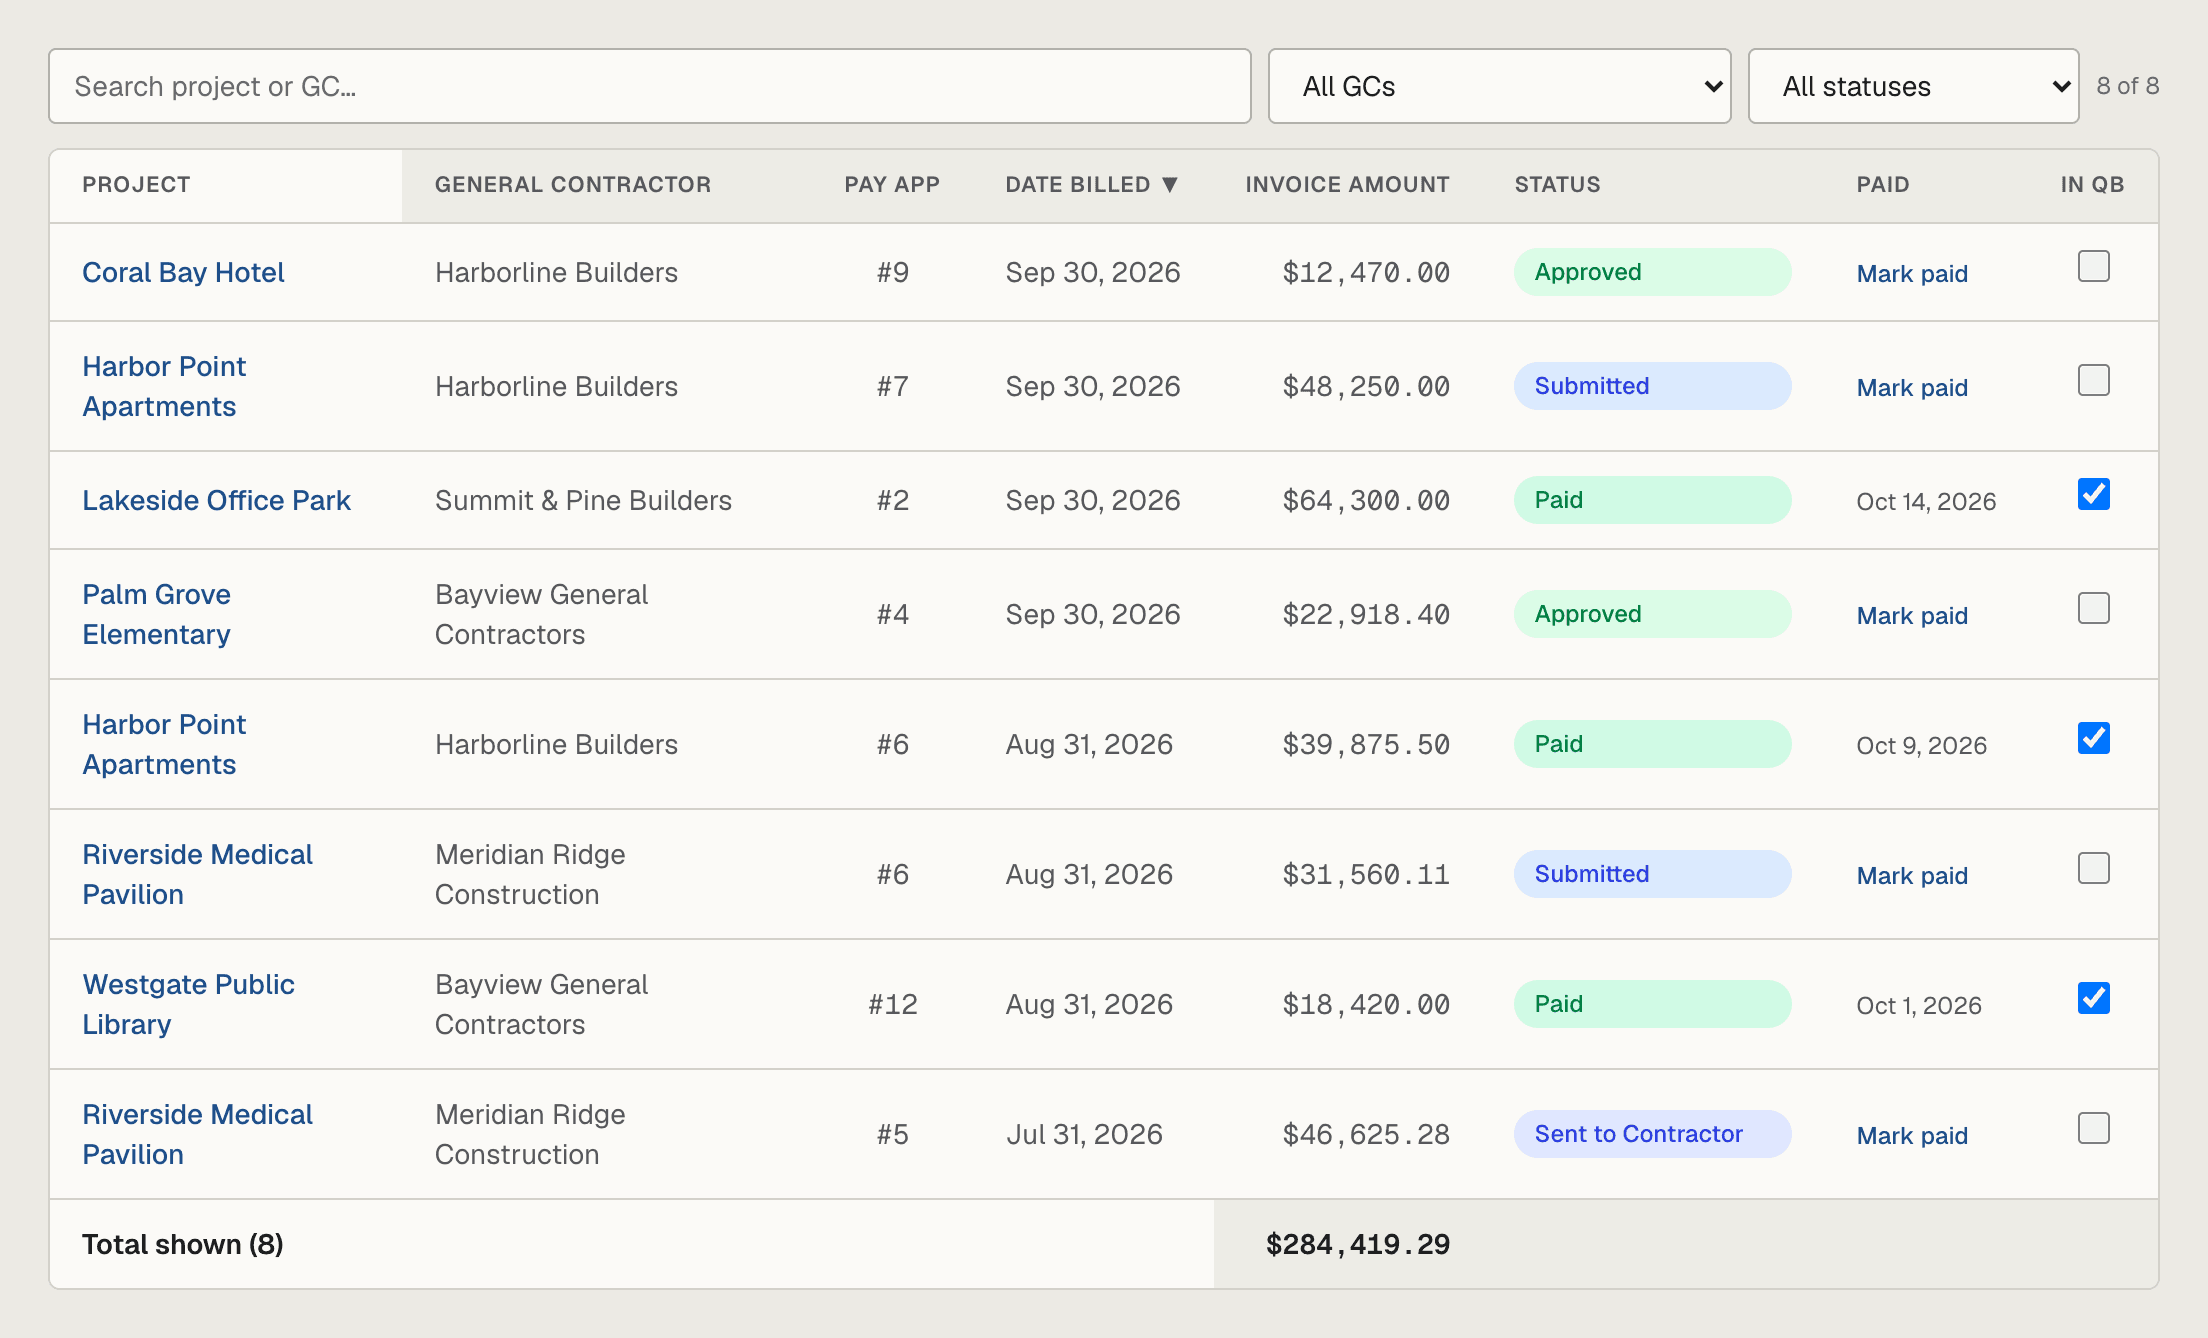Screen dimensions: 2208x1338
Task: Sort by the Project column header
Action: pyautogui.click(x=136, y=185)
